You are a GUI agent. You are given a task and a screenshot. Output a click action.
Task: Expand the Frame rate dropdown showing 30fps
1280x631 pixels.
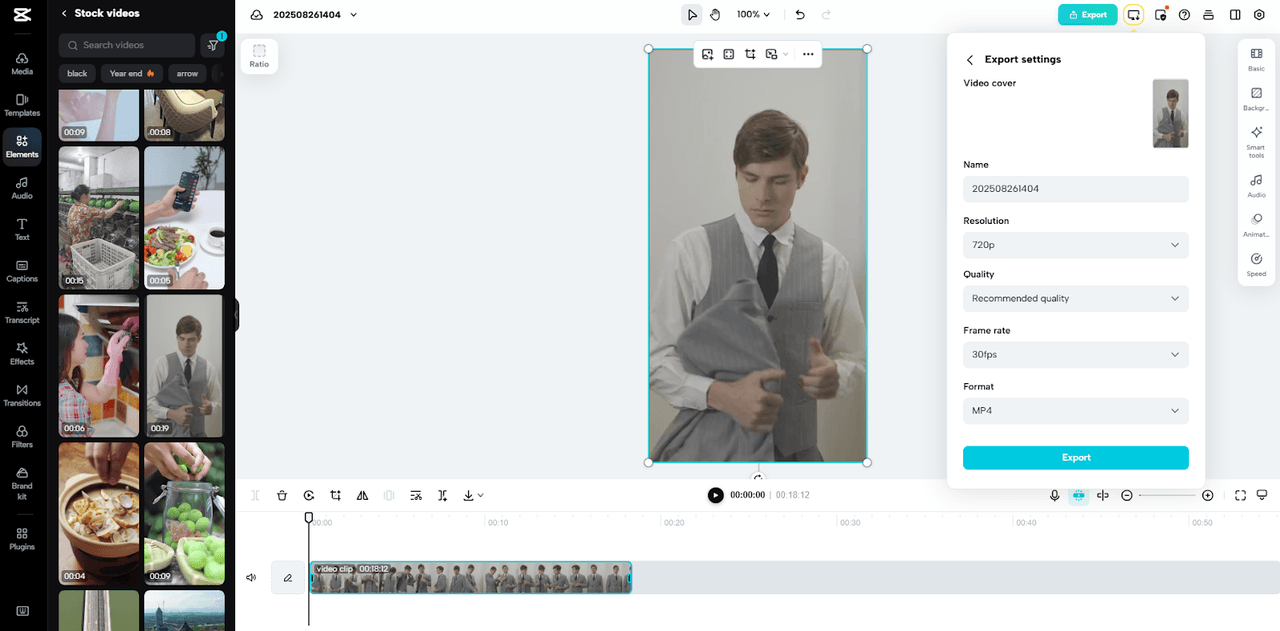[1076, 354]
